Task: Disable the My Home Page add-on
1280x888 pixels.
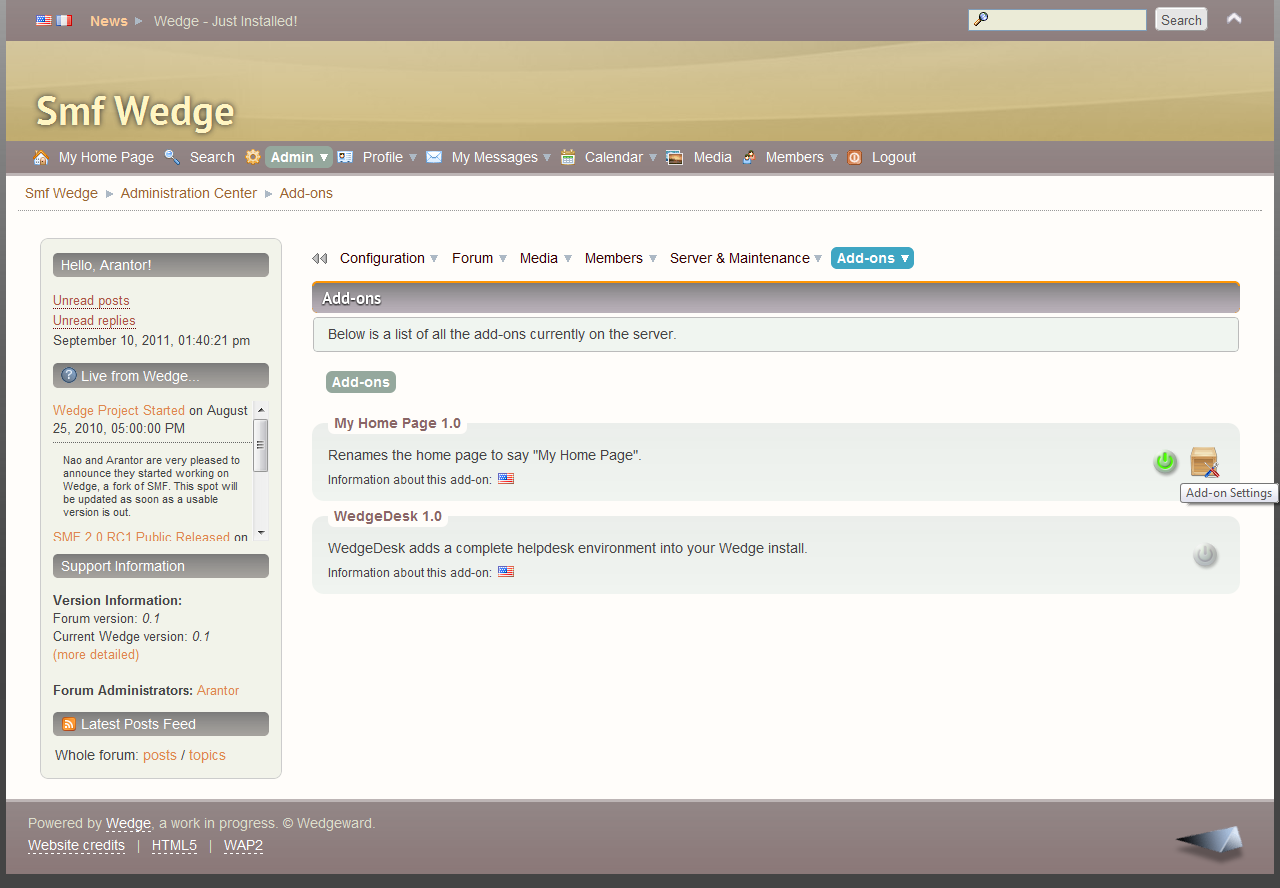Action: tap(1165, 462)
